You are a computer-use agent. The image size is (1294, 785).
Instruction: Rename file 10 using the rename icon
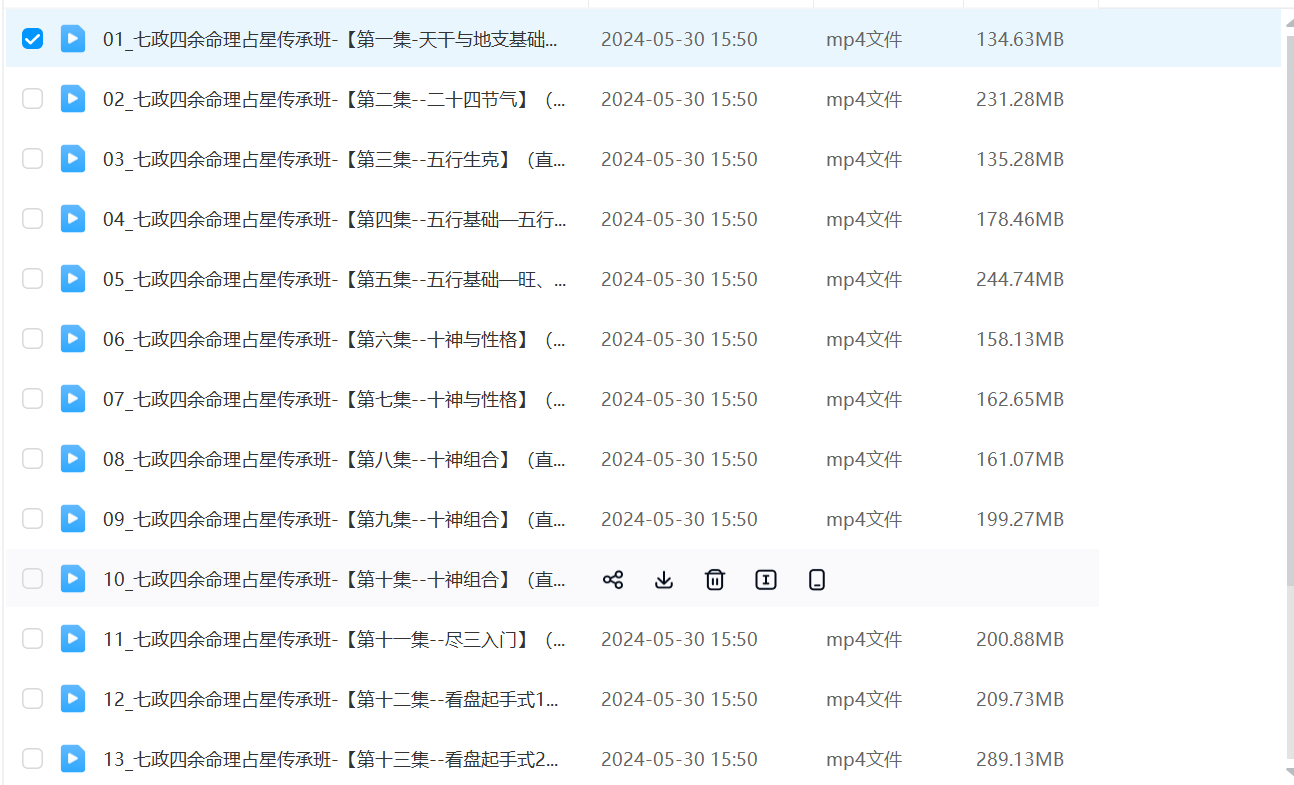766,579
